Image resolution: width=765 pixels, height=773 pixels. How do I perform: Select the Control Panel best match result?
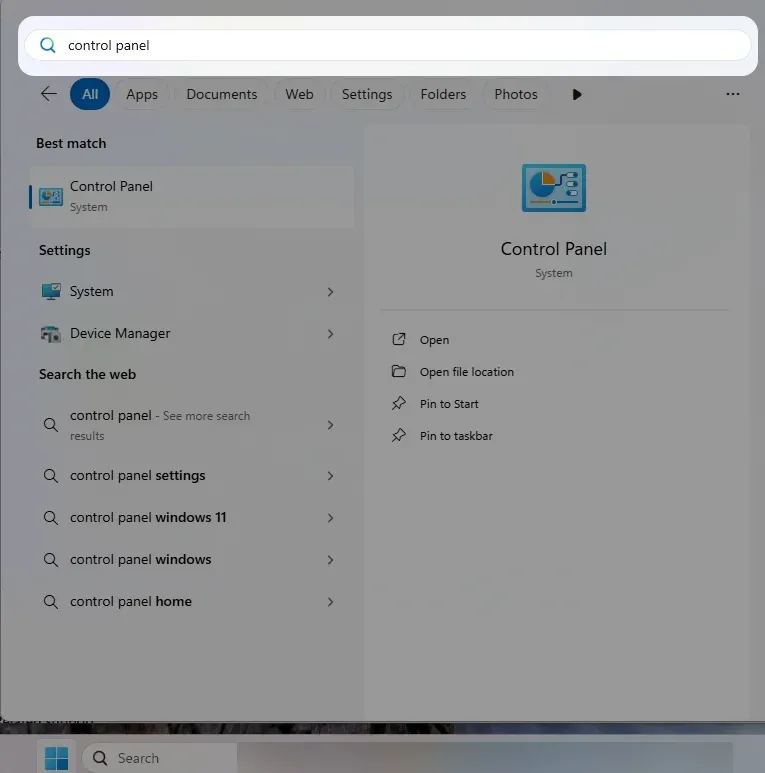coord(190,196)
